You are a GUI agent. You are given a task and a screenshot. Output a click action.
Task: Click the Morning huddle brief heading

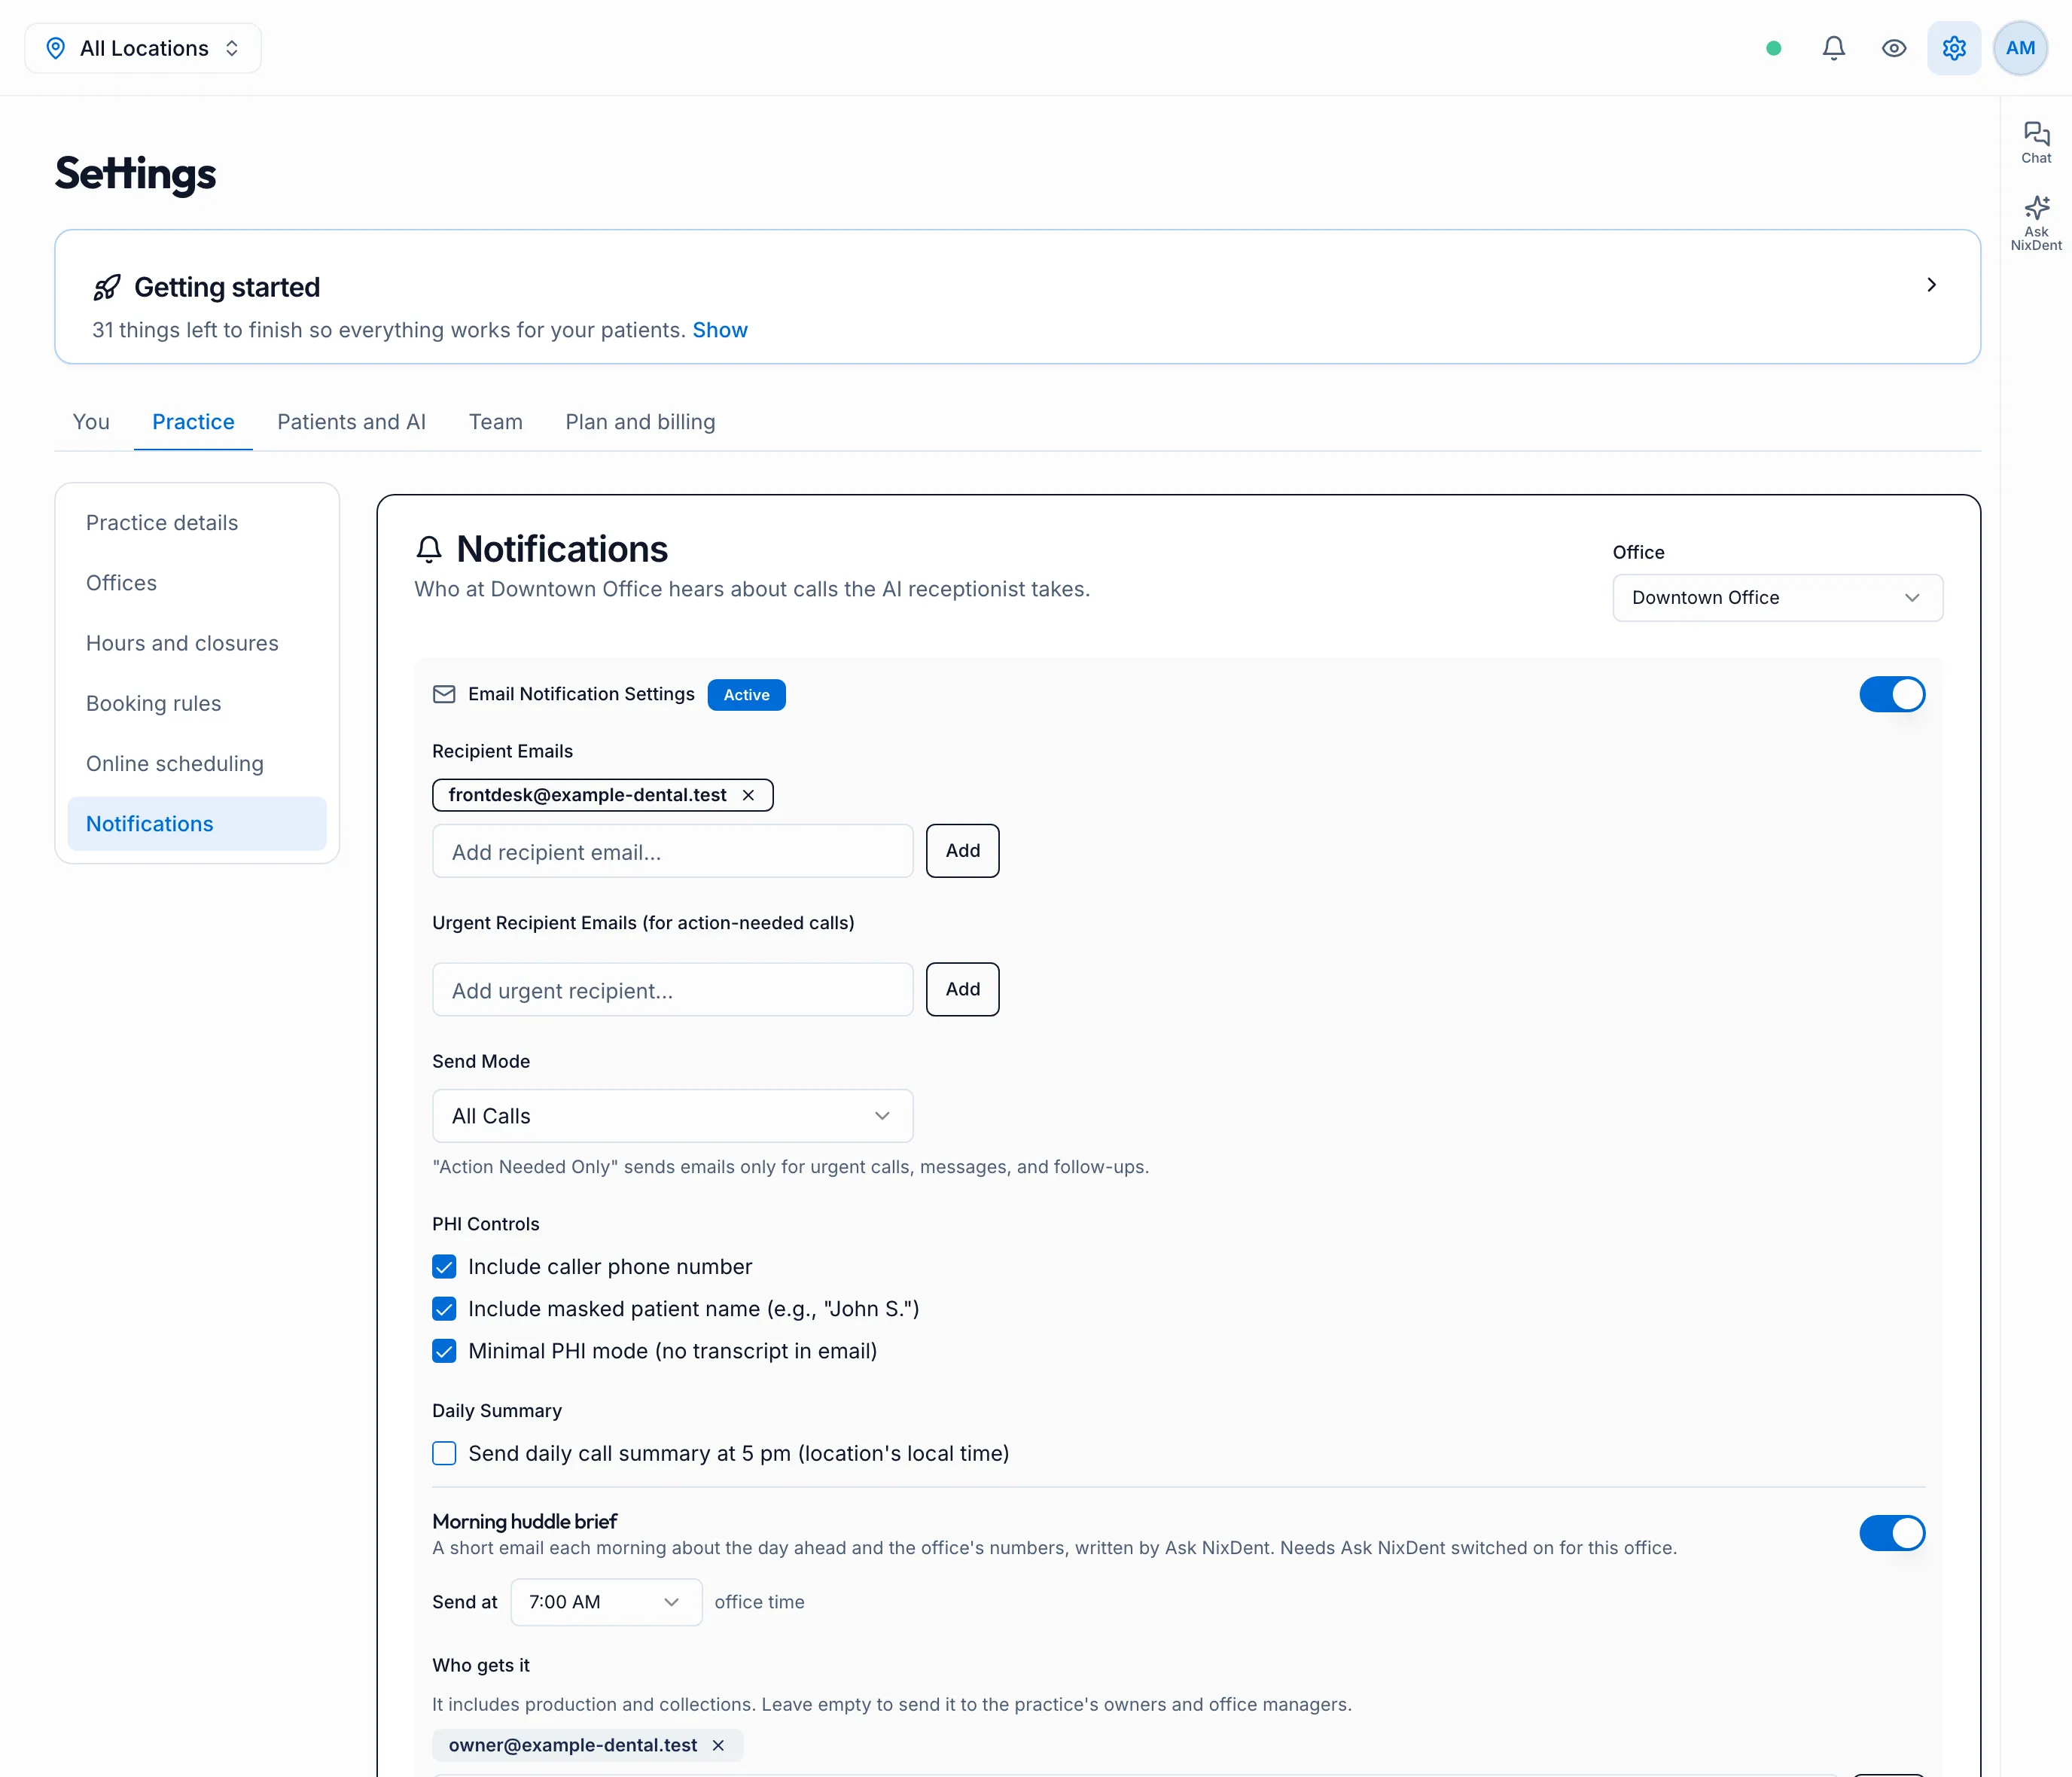click(x=525, y=1522)
